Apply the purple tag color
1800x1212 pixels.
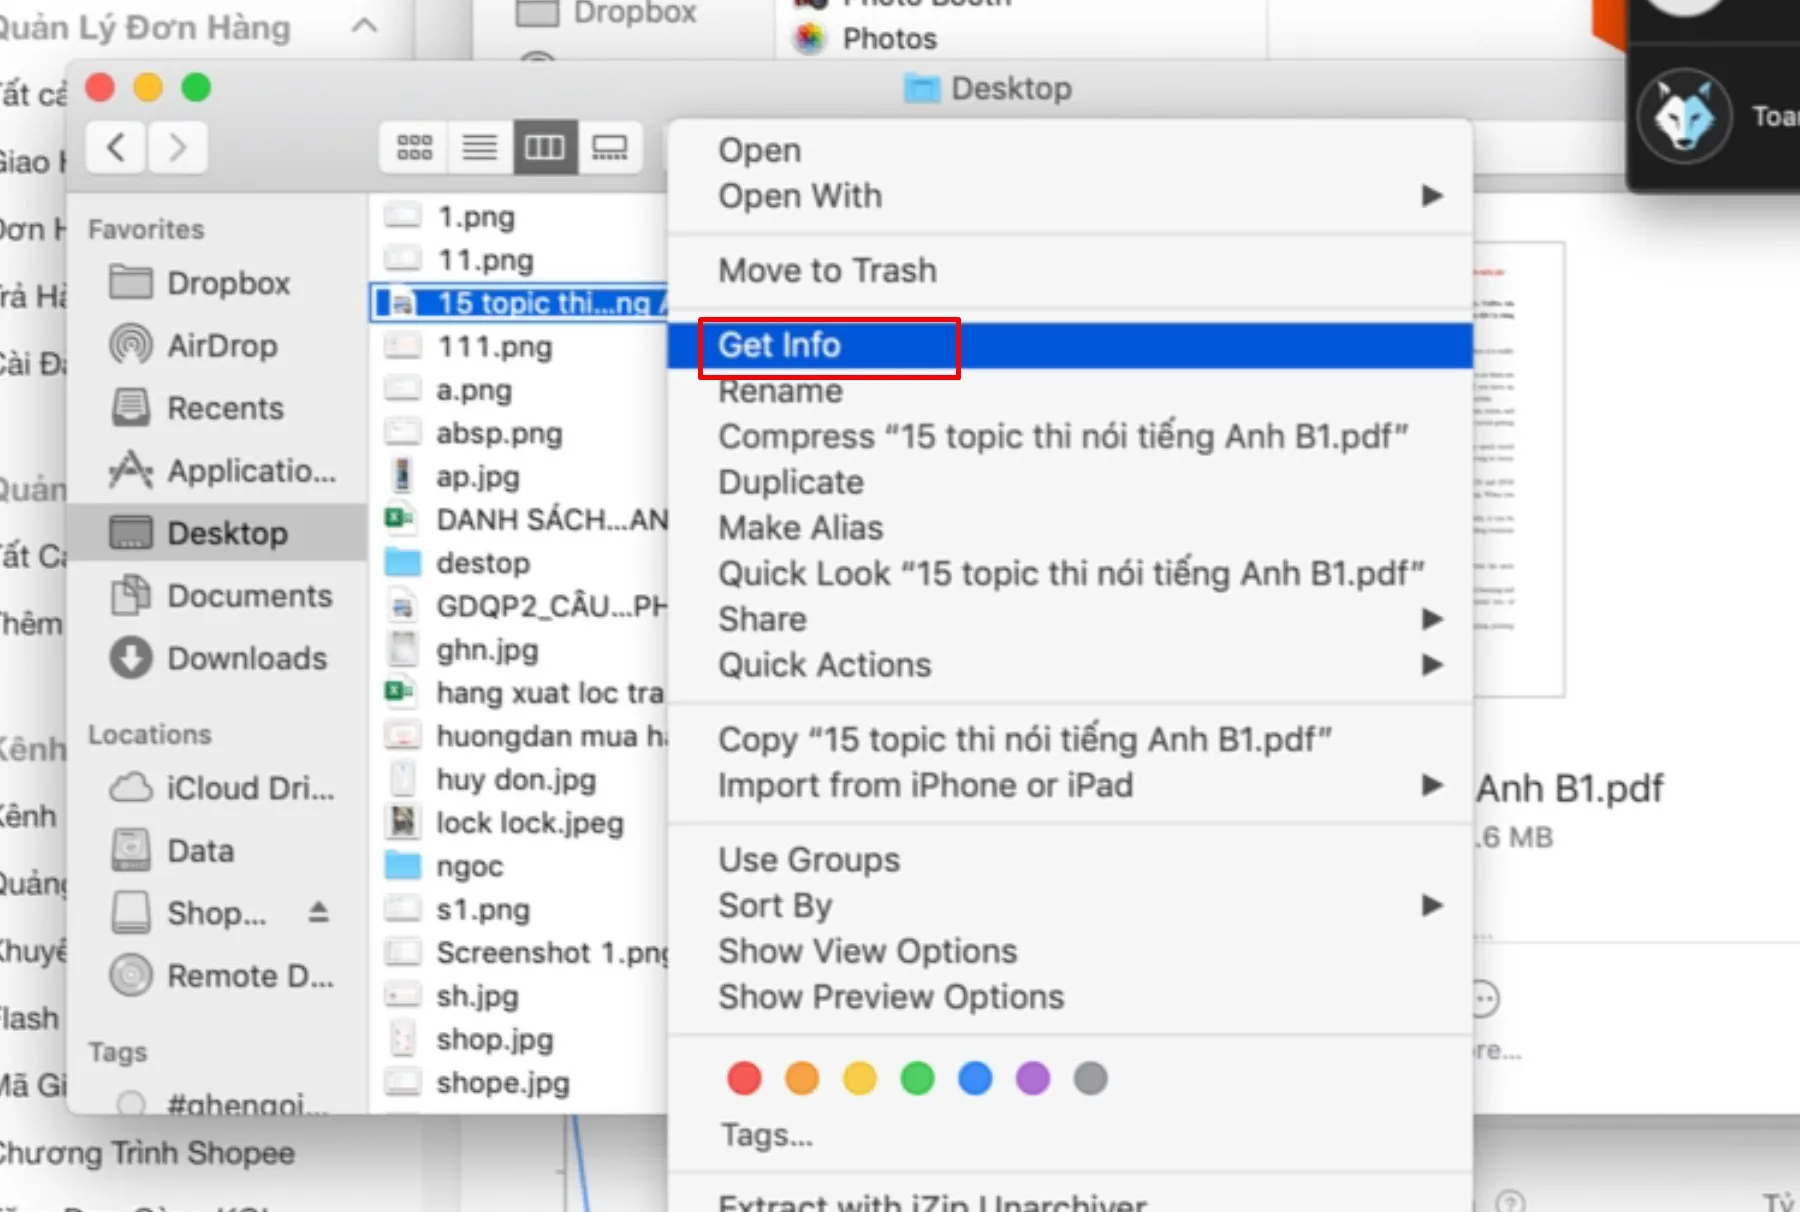coord(1033,1078)
